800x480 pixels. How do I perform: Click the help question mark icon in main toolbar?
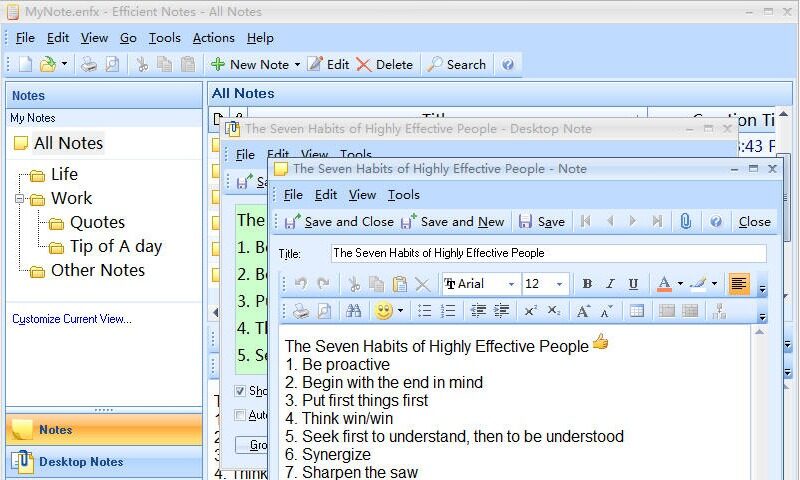point(508,65)
